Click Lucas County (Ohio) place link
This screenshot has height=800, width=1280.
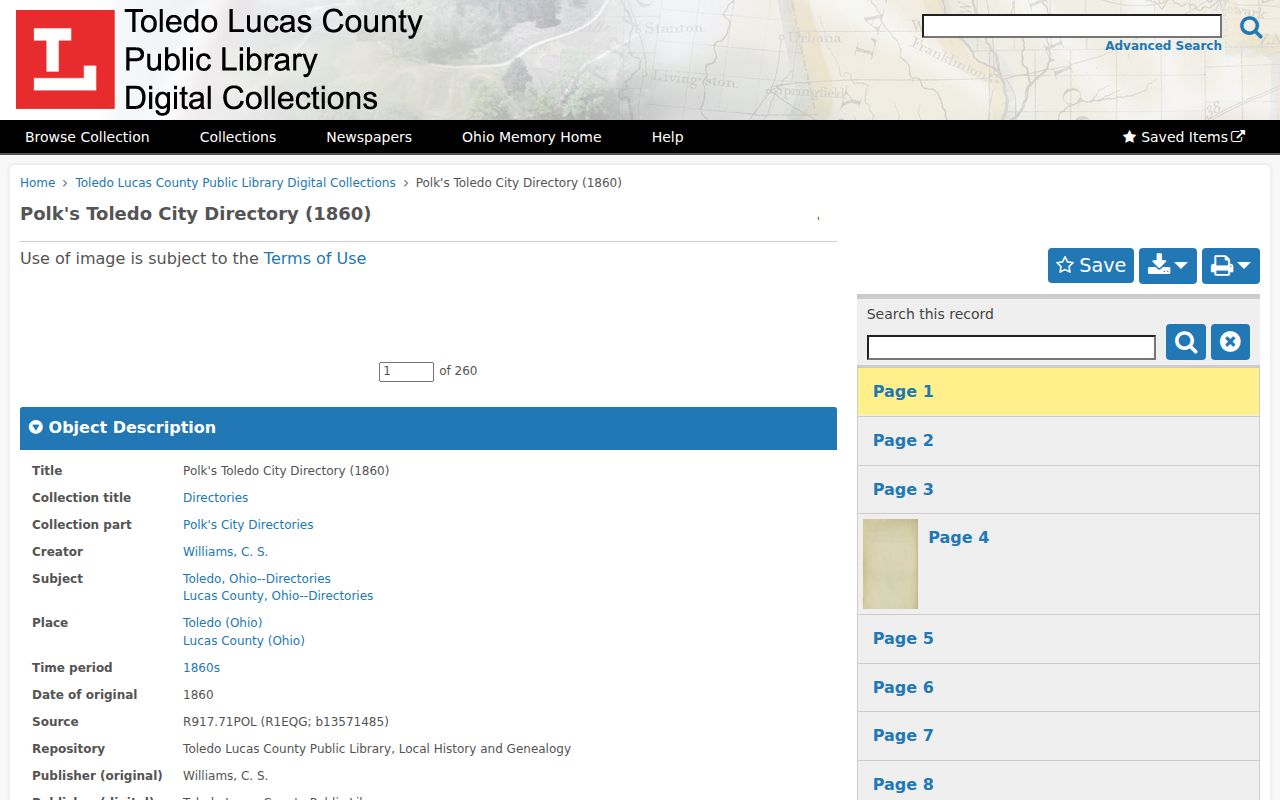[x=244, y=640]
